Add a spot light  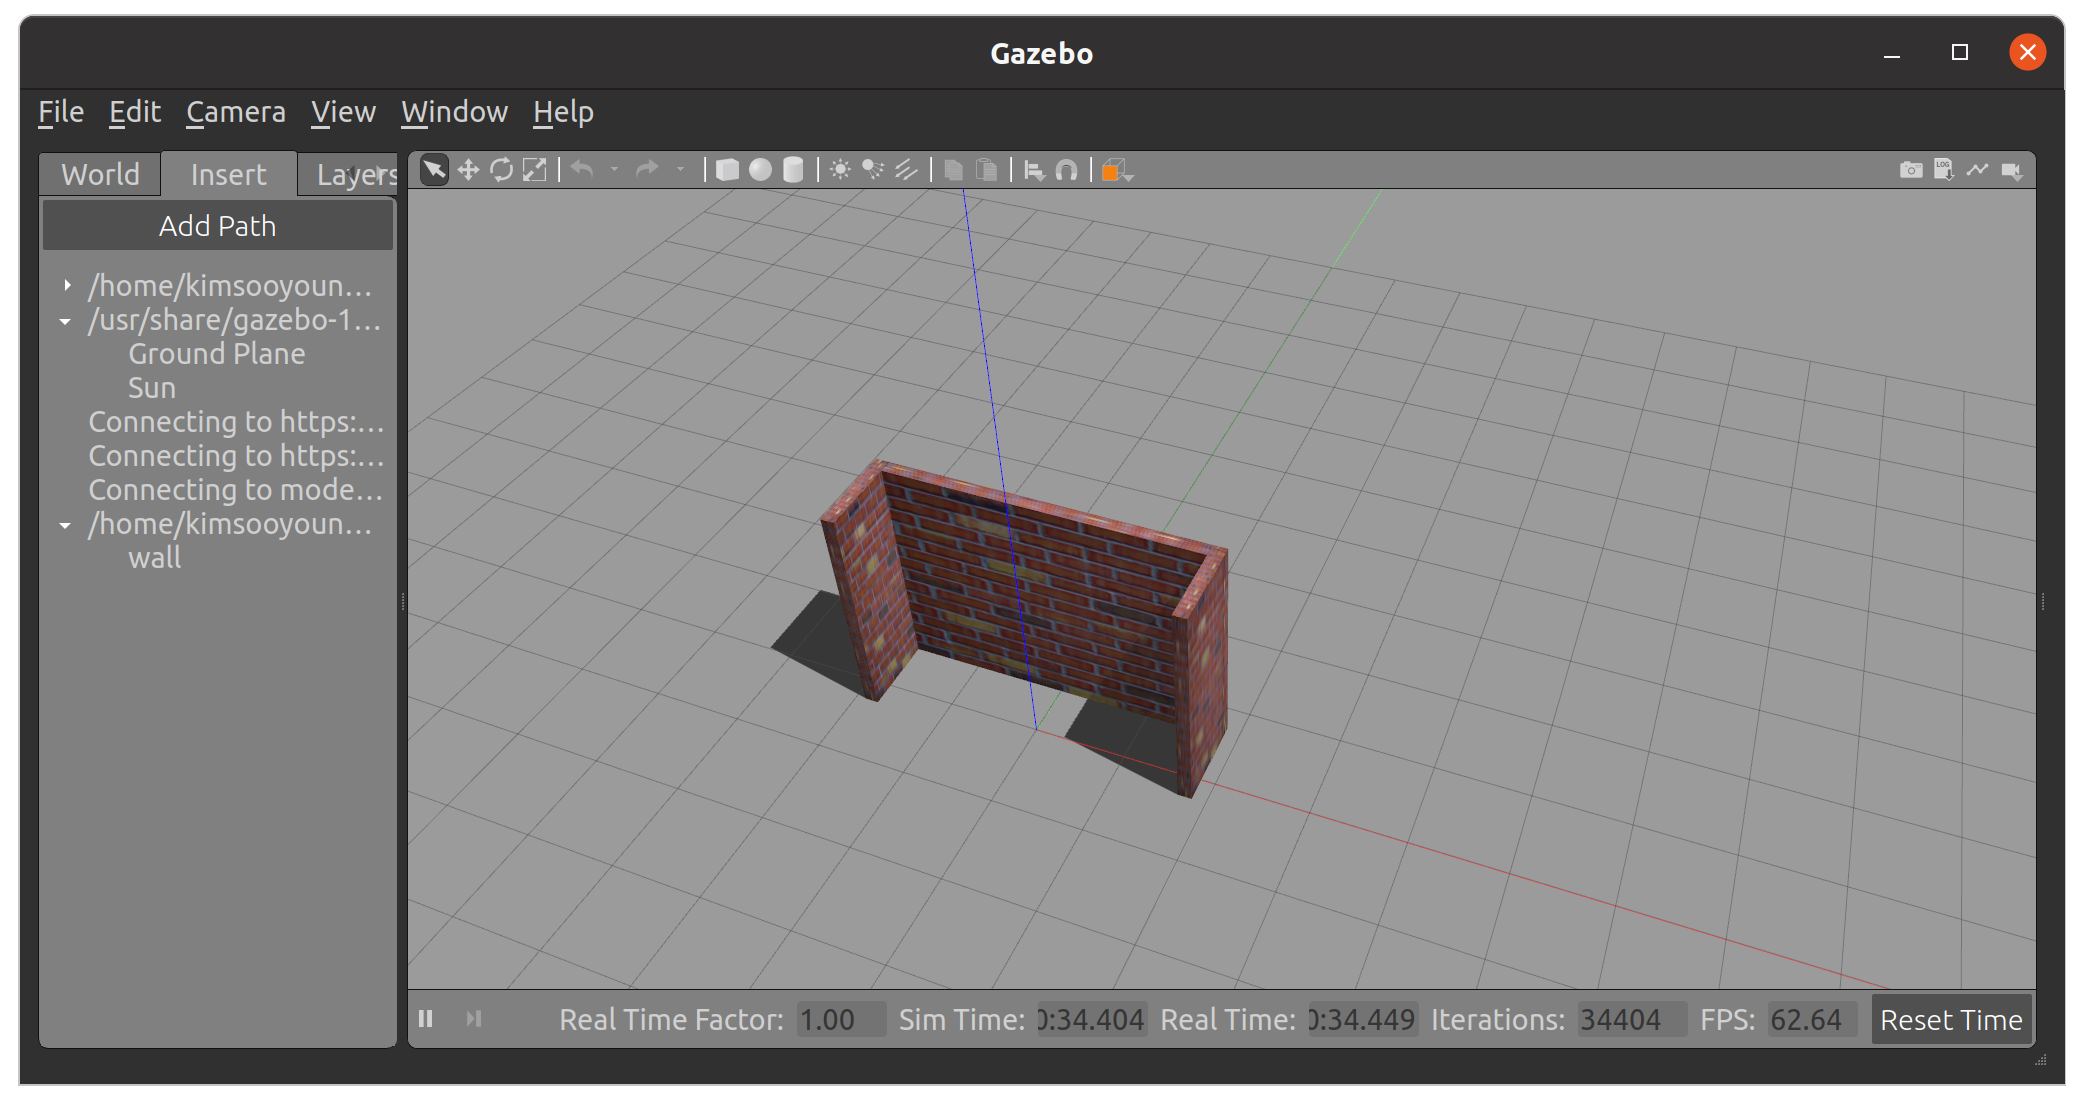[x=873, y=170]
